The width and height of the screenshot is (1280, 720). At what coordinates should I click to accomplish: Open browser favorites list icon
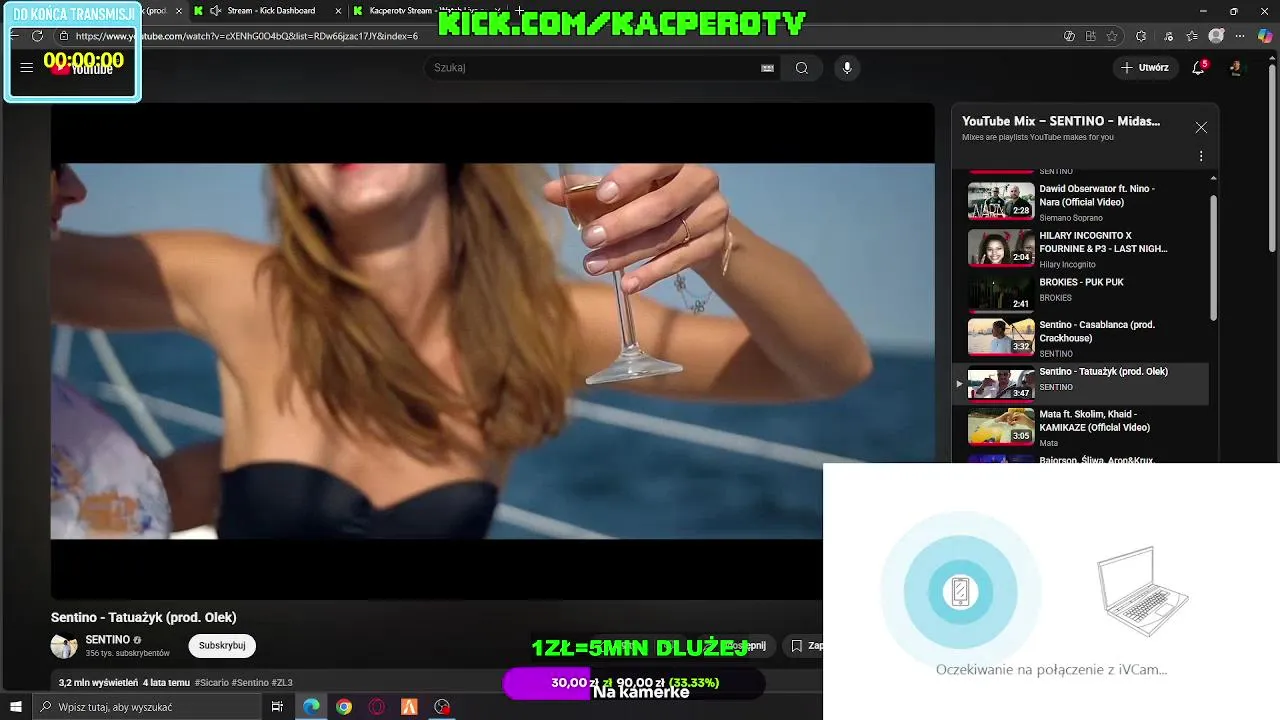click(x=1192, y=36)
